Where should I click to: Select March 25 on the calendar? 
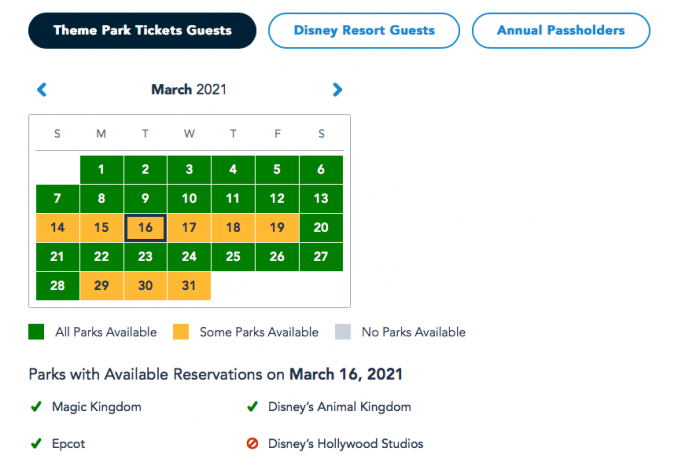pos(233,257)
